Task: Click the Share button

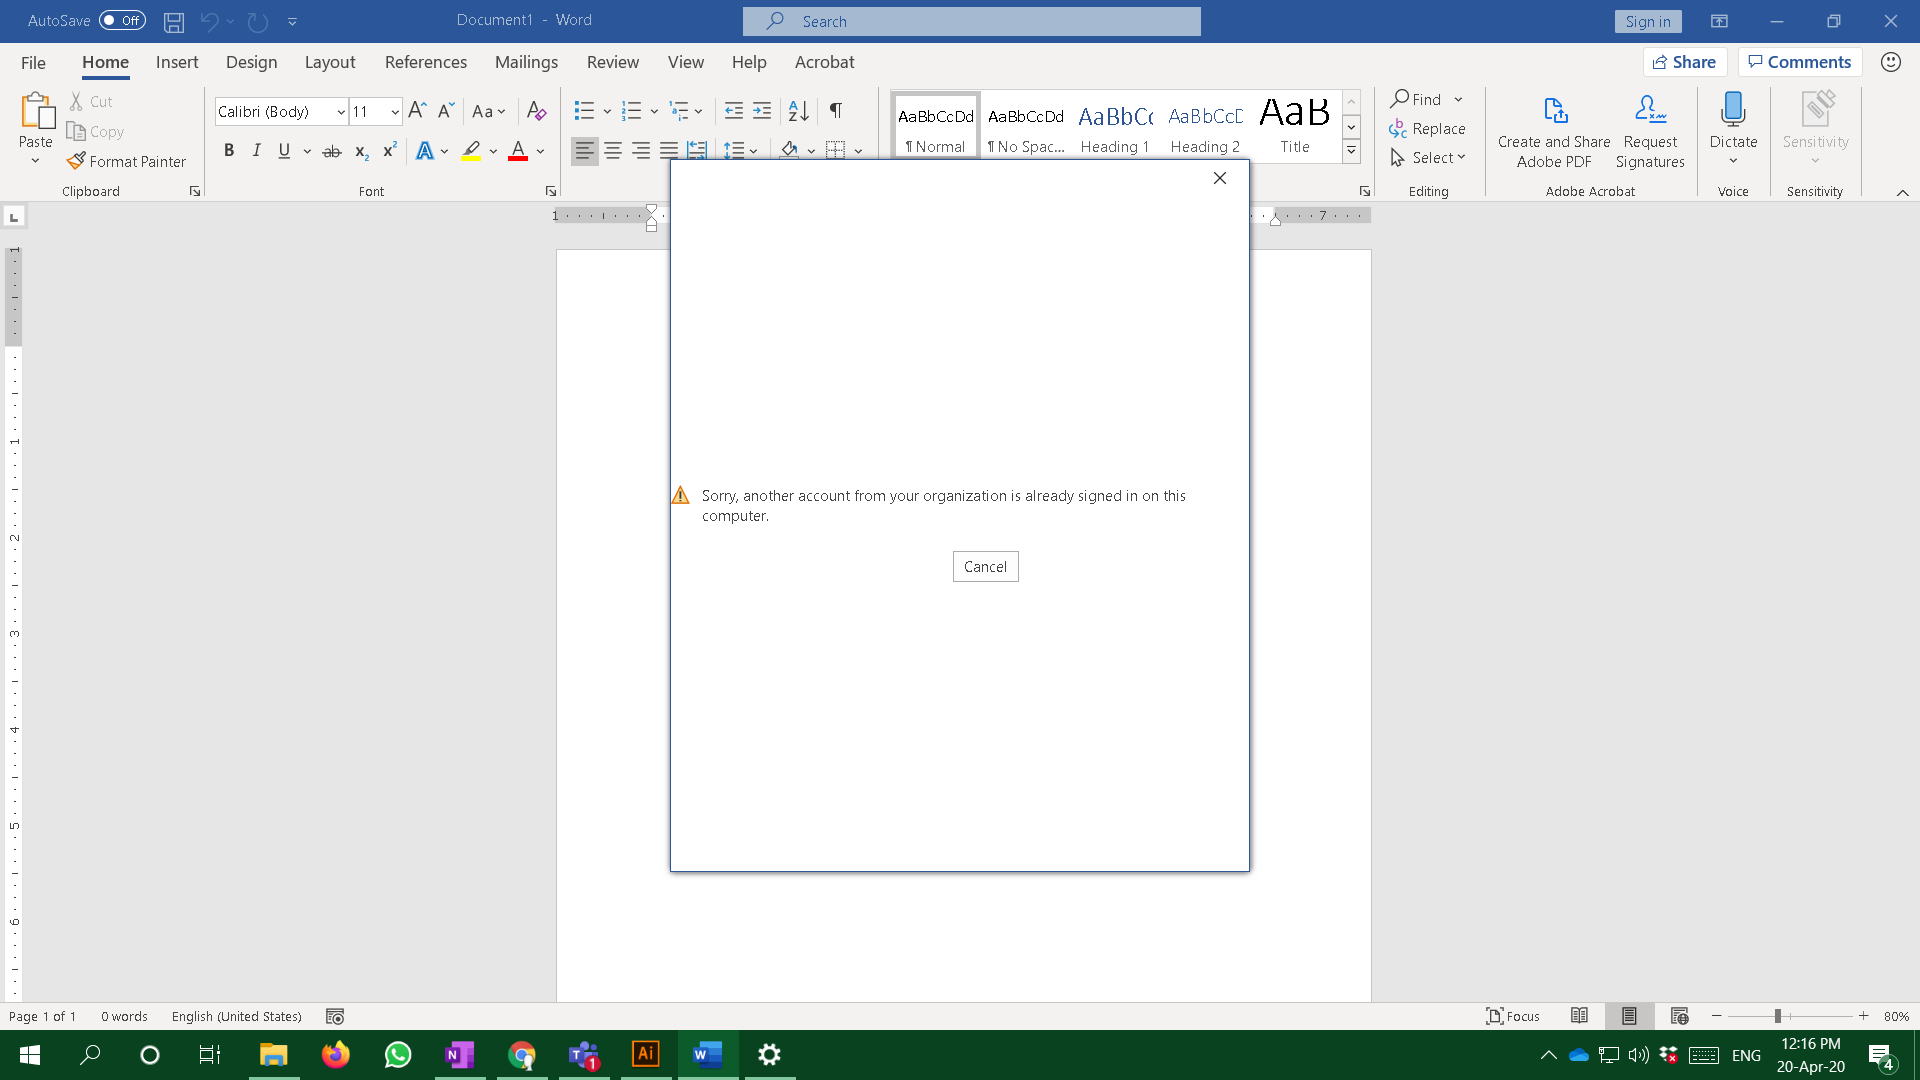Action: point(1684,62)
